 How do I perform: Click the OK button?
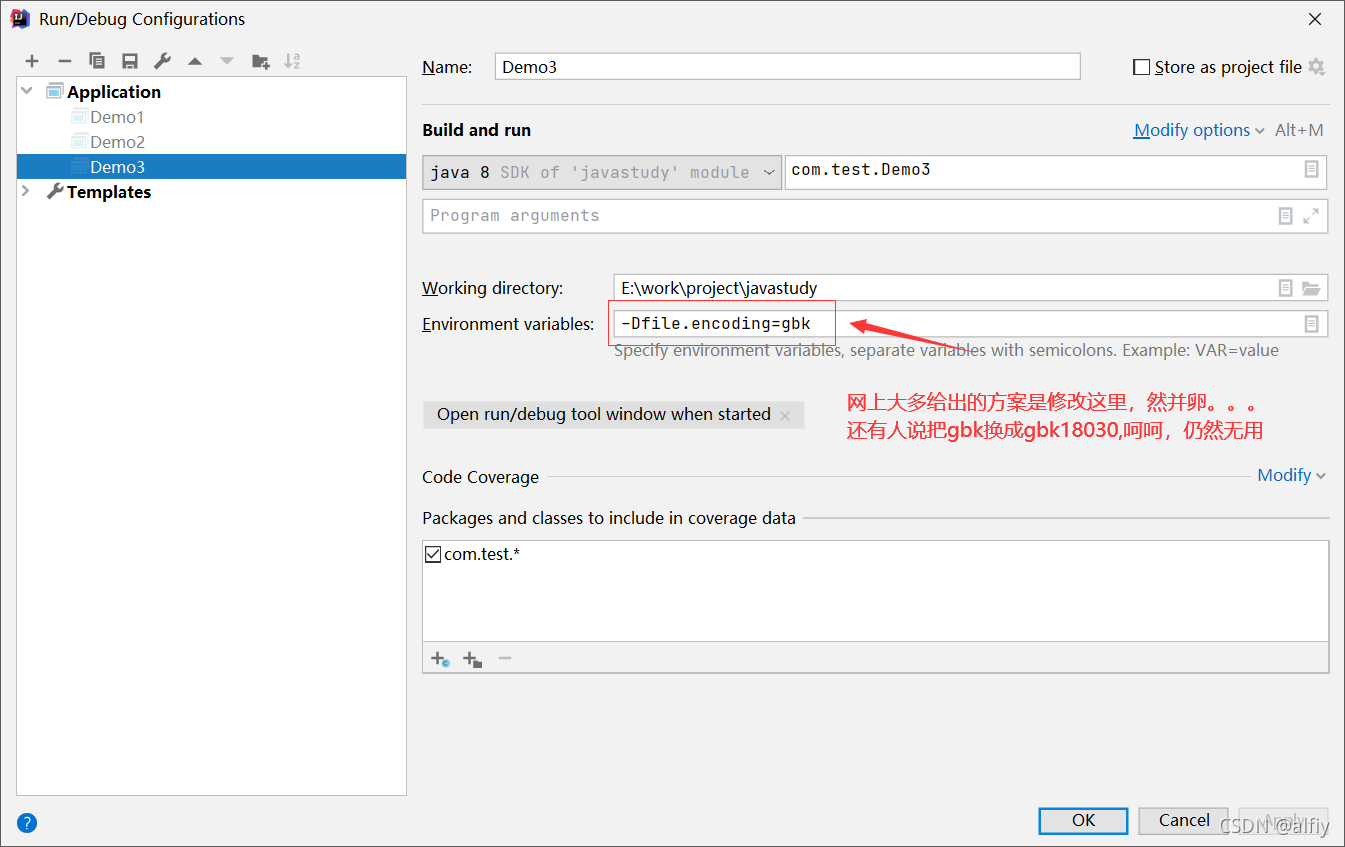click(1083, 820)
